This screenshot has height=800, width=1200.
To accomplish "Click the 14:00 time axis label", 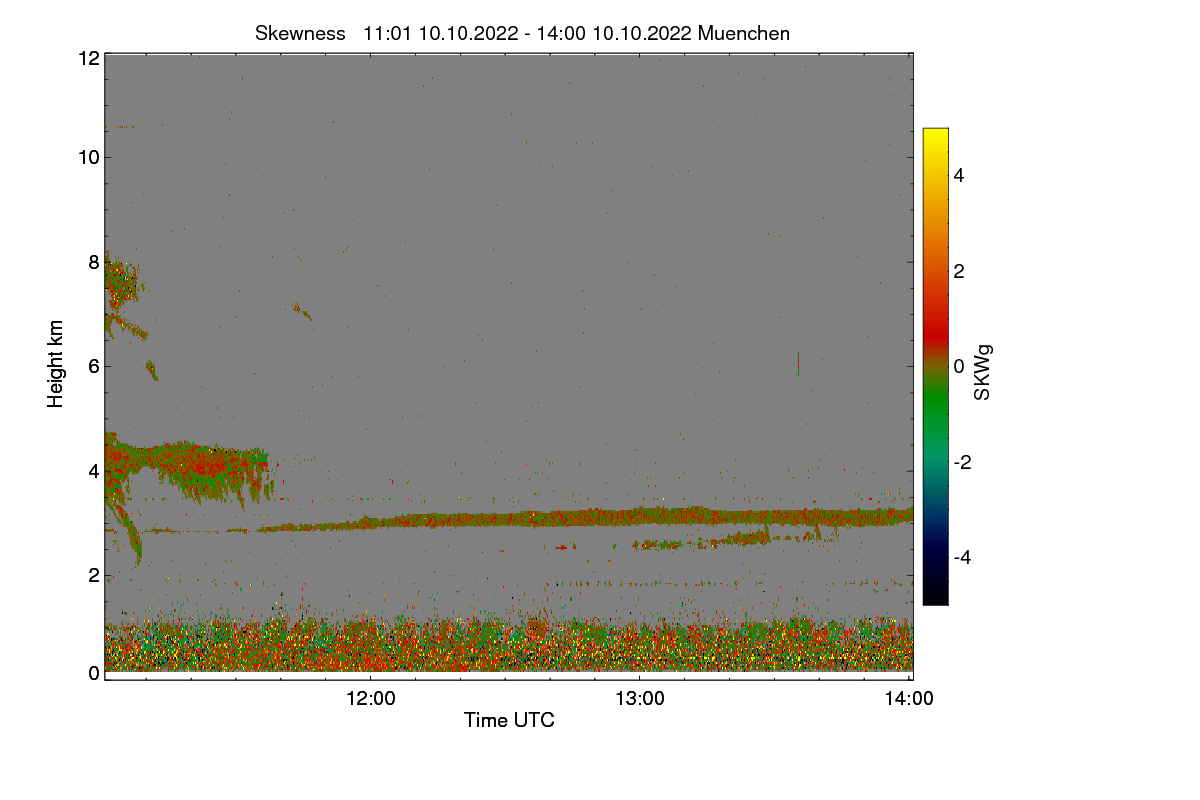I will tap(910, 700).
